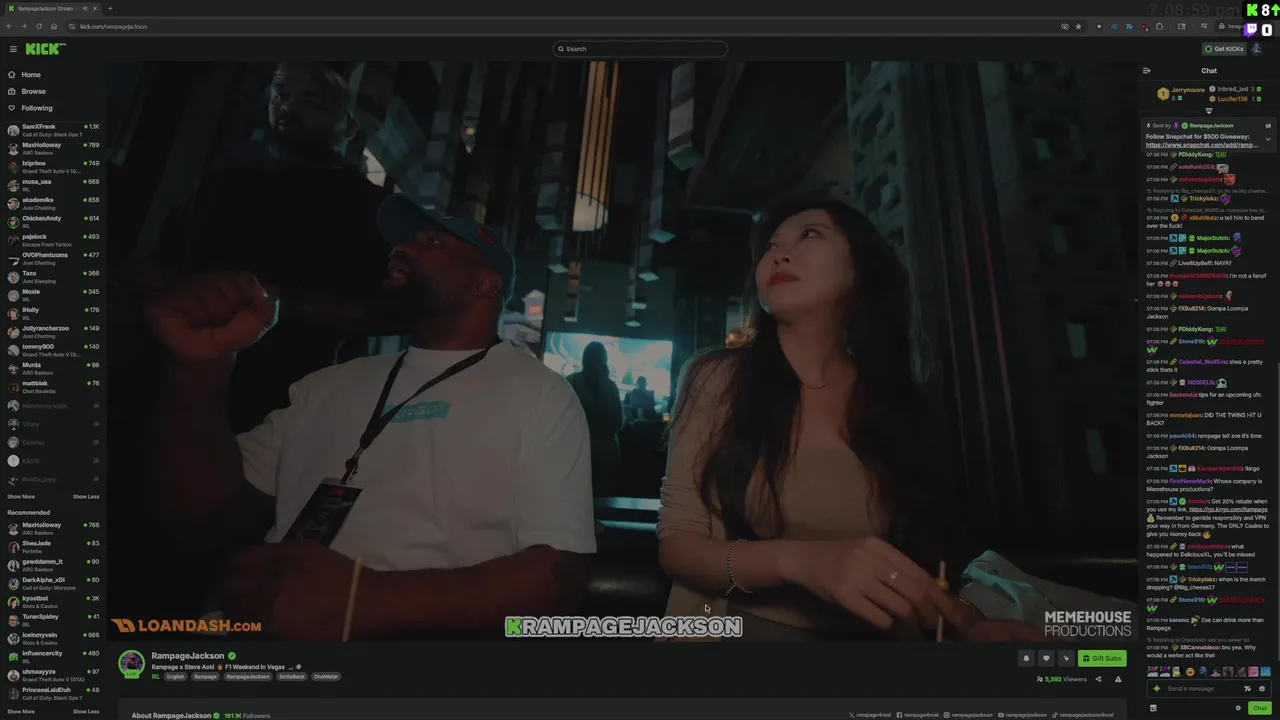
Task: Open mattblak channel in sidebar
Action: tap(52, 386)
